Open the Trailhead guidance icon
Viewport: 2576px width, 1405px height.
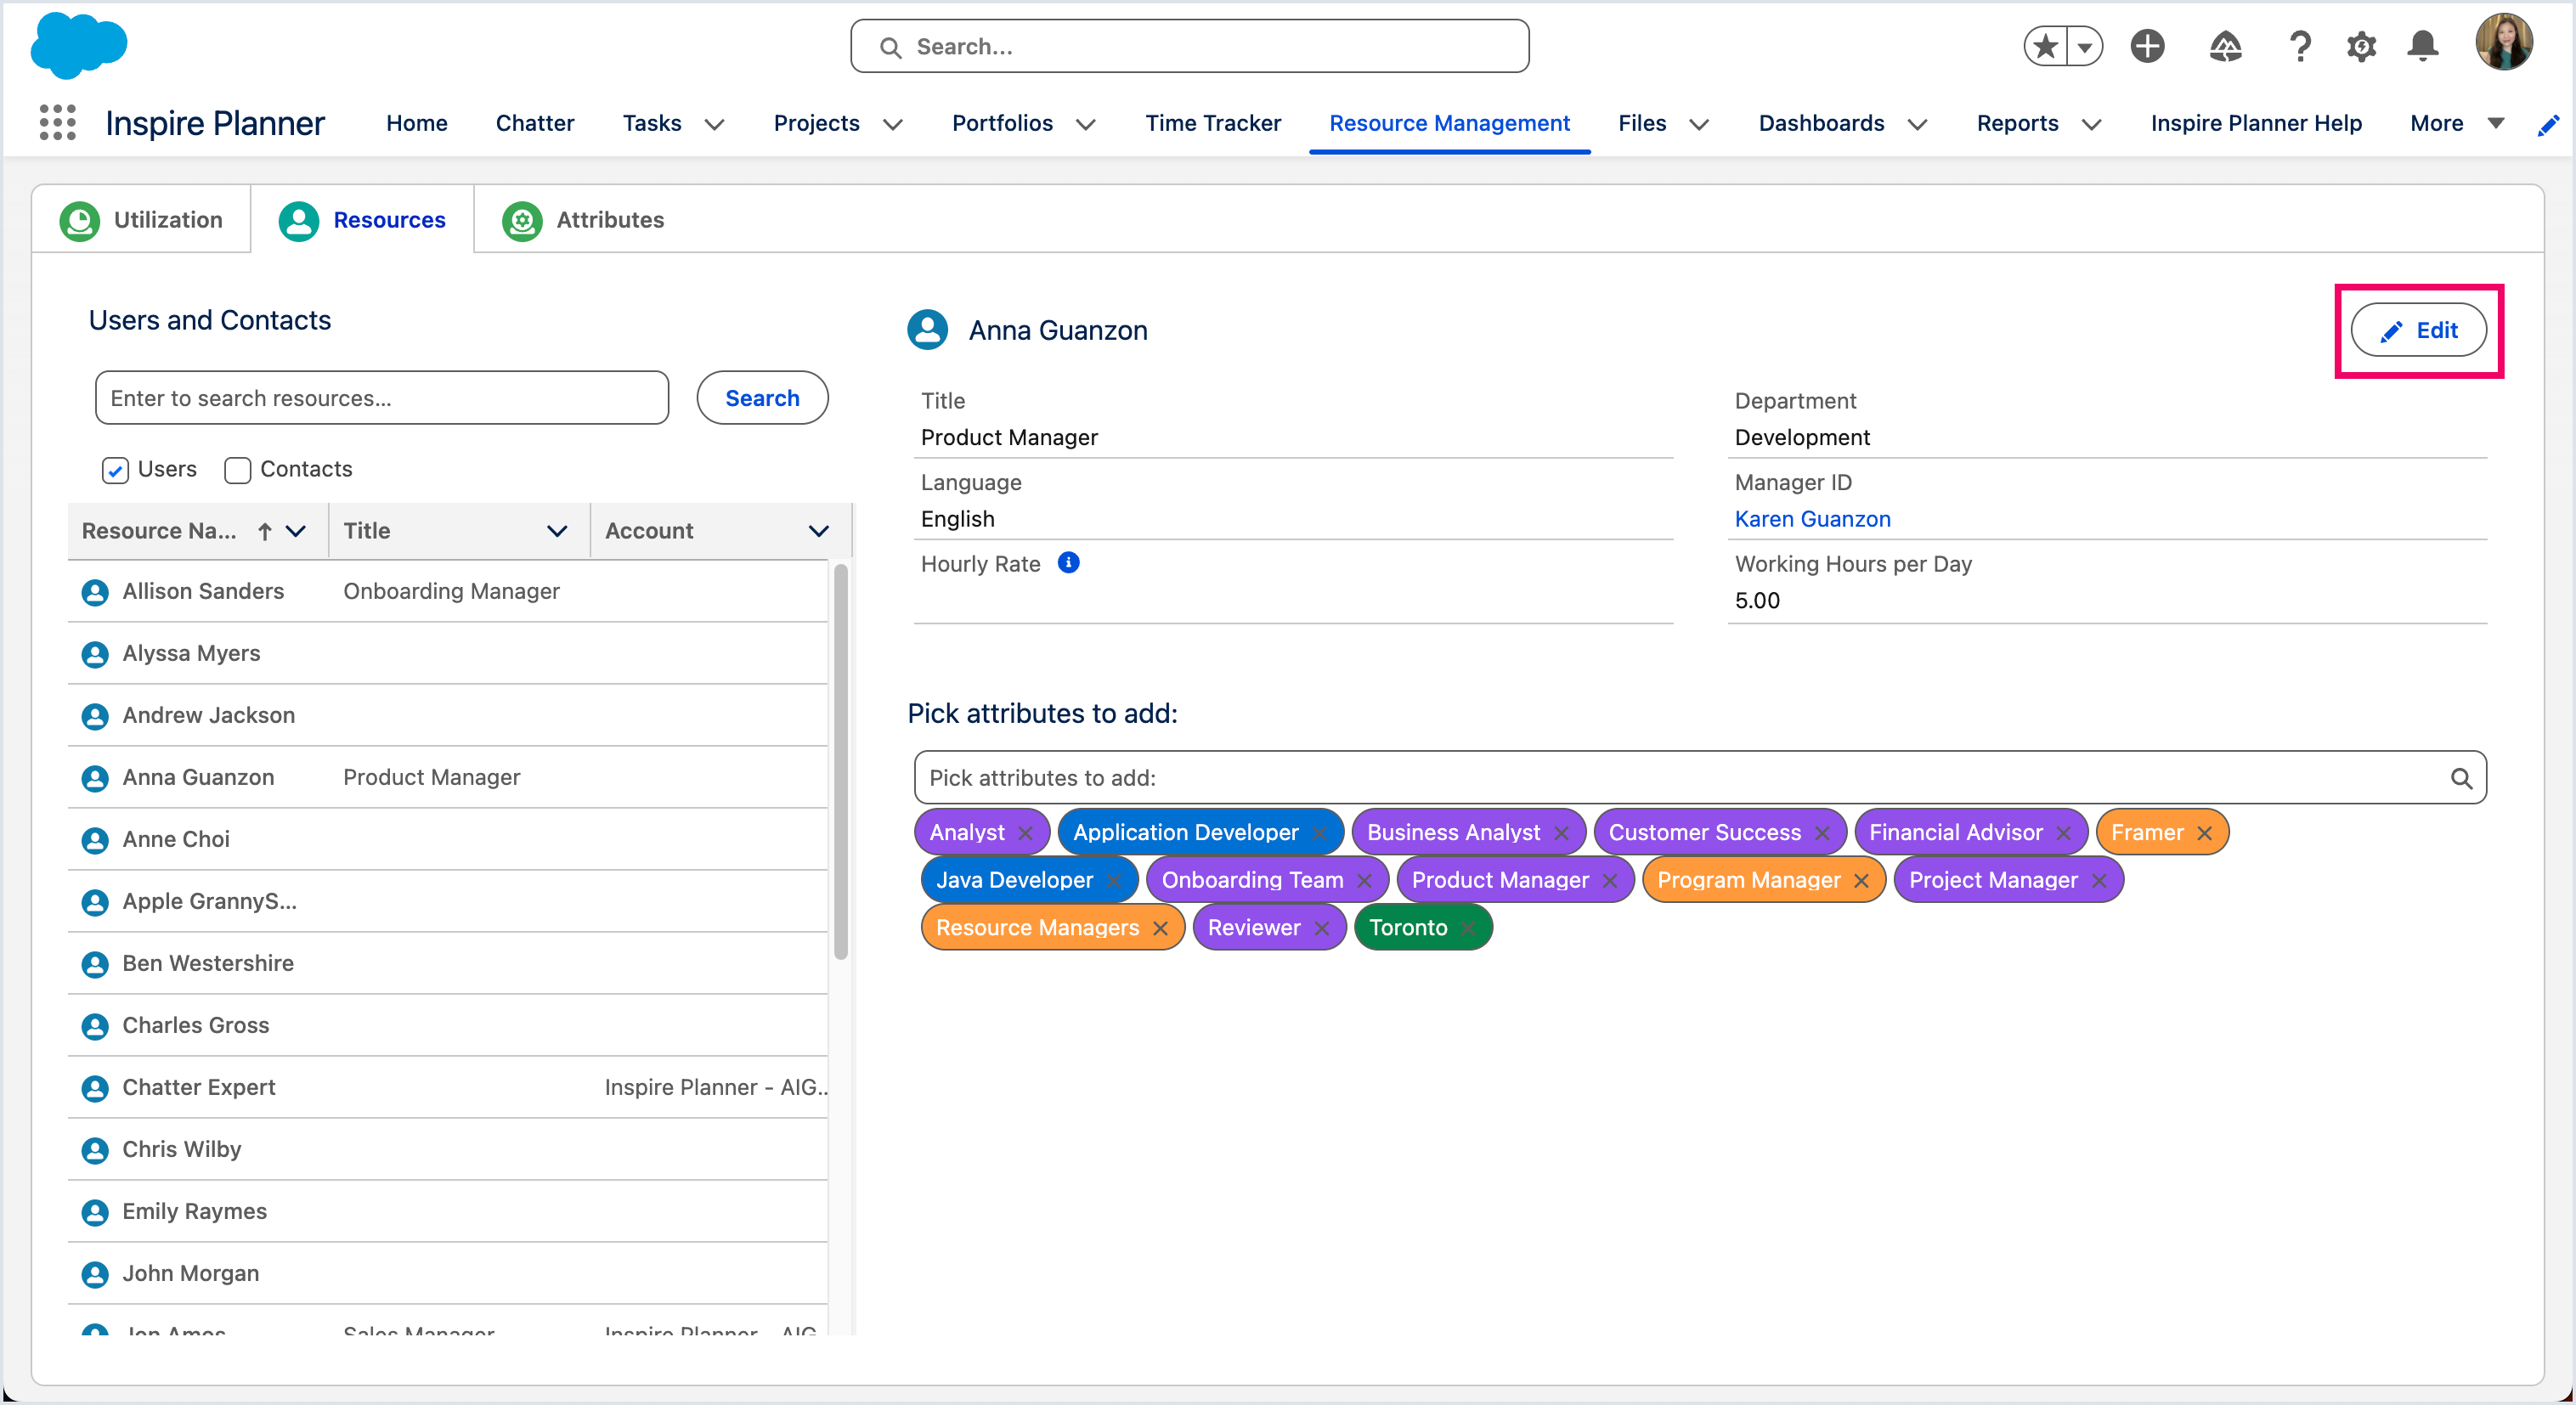[2225, 46]
